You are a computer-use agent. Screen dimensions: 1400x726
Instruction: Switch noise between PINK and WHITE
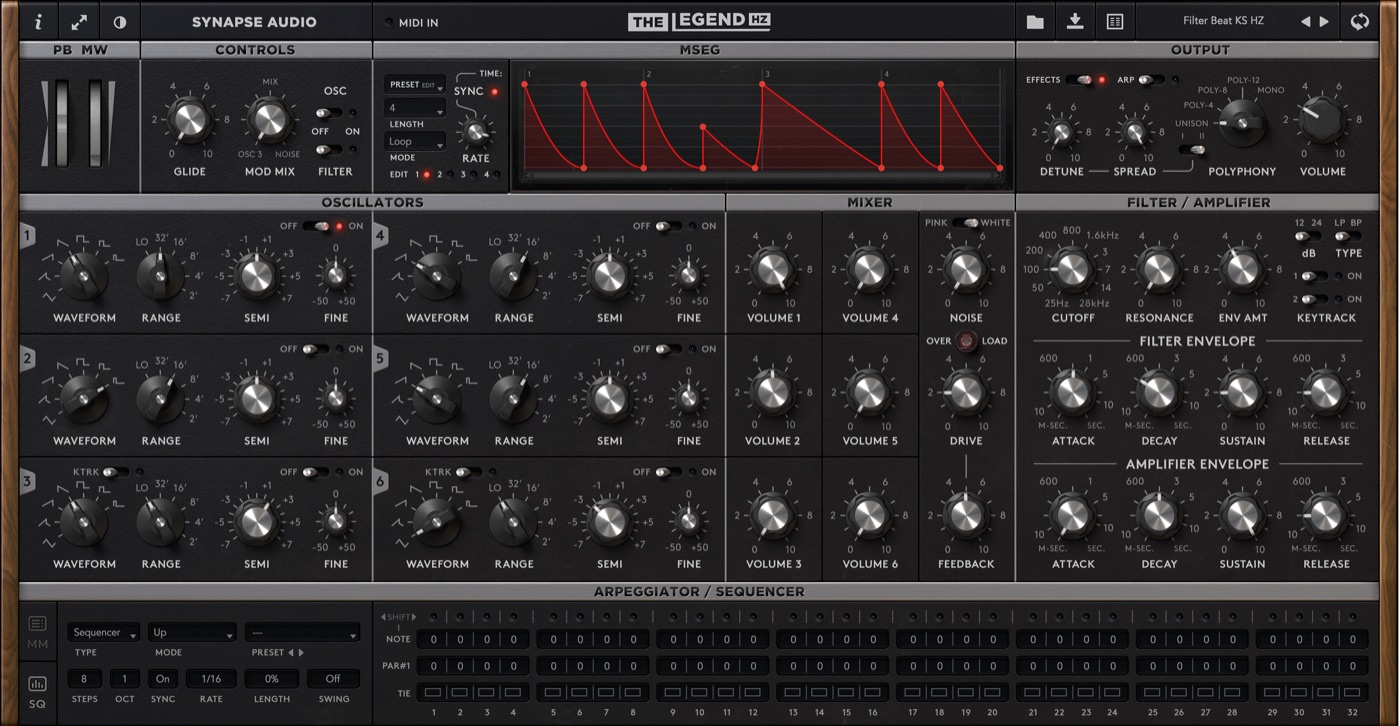tap(965, 222)
